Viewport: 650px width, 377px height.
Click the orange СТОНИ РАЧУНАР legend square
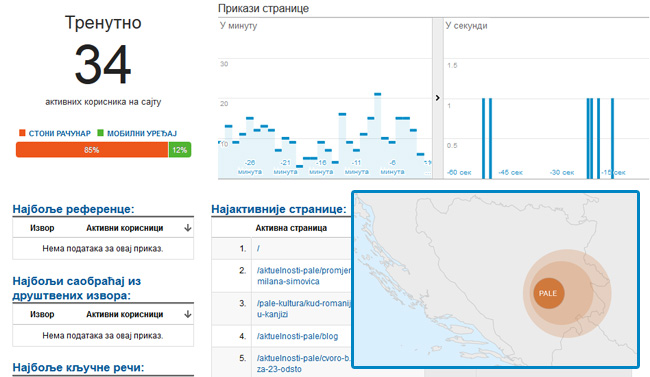[22, 133]
